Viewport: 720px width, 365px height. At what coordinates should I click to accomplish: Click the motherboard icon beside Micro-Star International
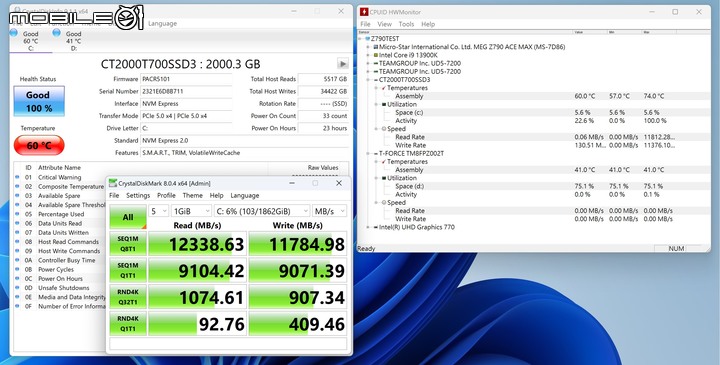(x=376, y=47)
